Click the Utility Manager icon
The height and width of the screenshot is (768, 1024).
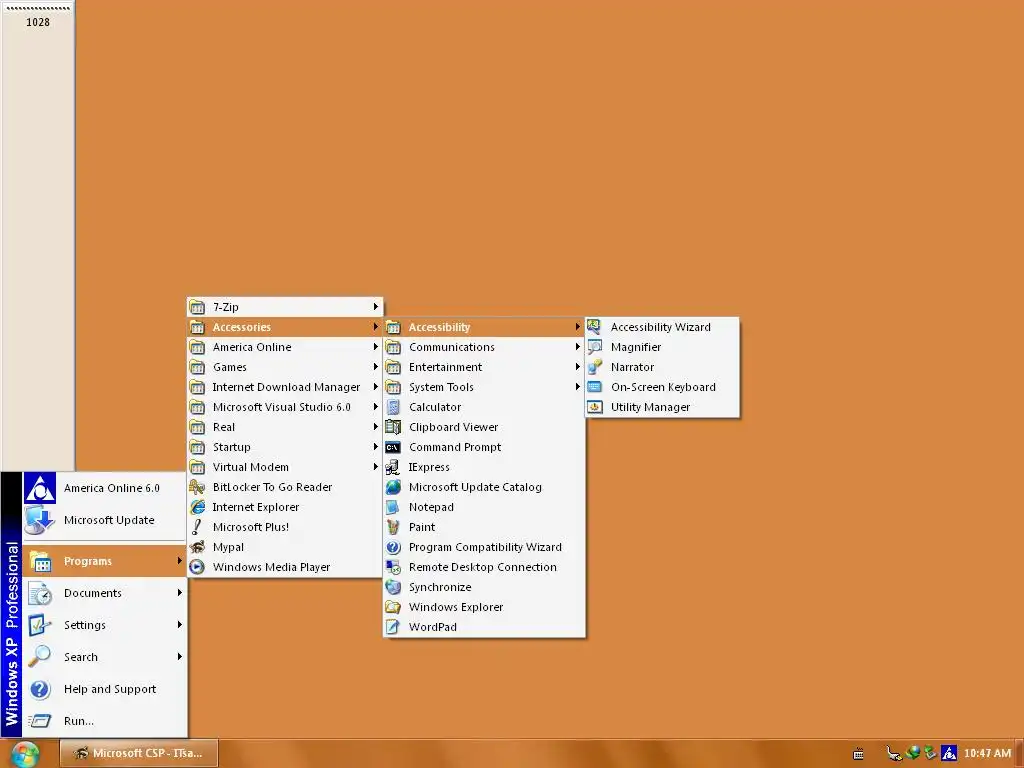point(594,407)
